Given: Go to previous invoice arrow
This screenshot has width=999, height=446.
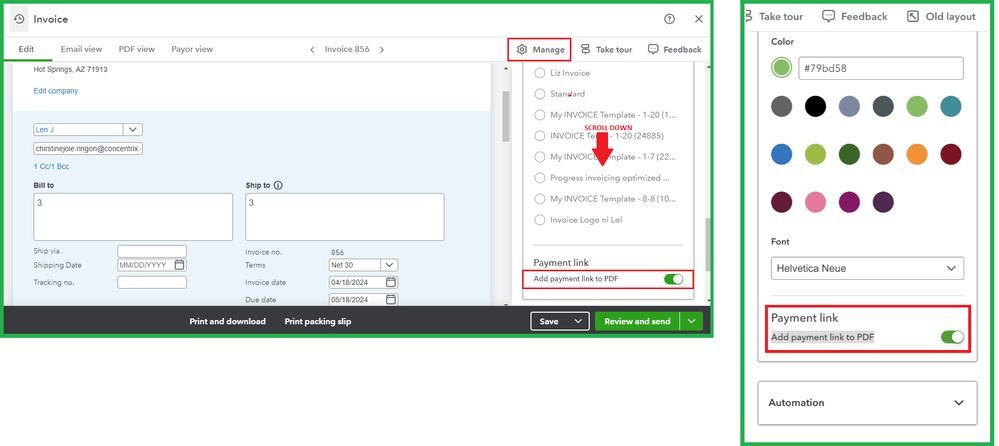Looking at the screenshot, I should pos(312,50).
